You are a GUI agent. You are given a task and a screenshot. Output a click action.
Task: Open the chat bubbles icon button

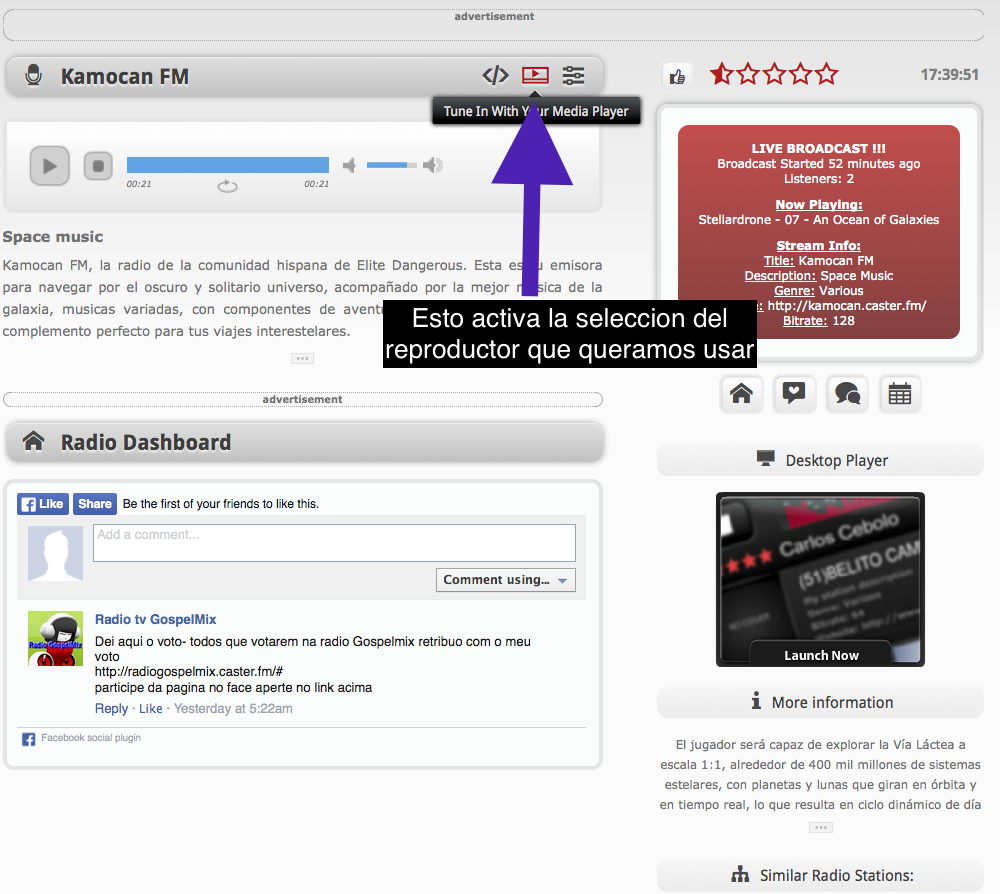(x=847, y=394)
